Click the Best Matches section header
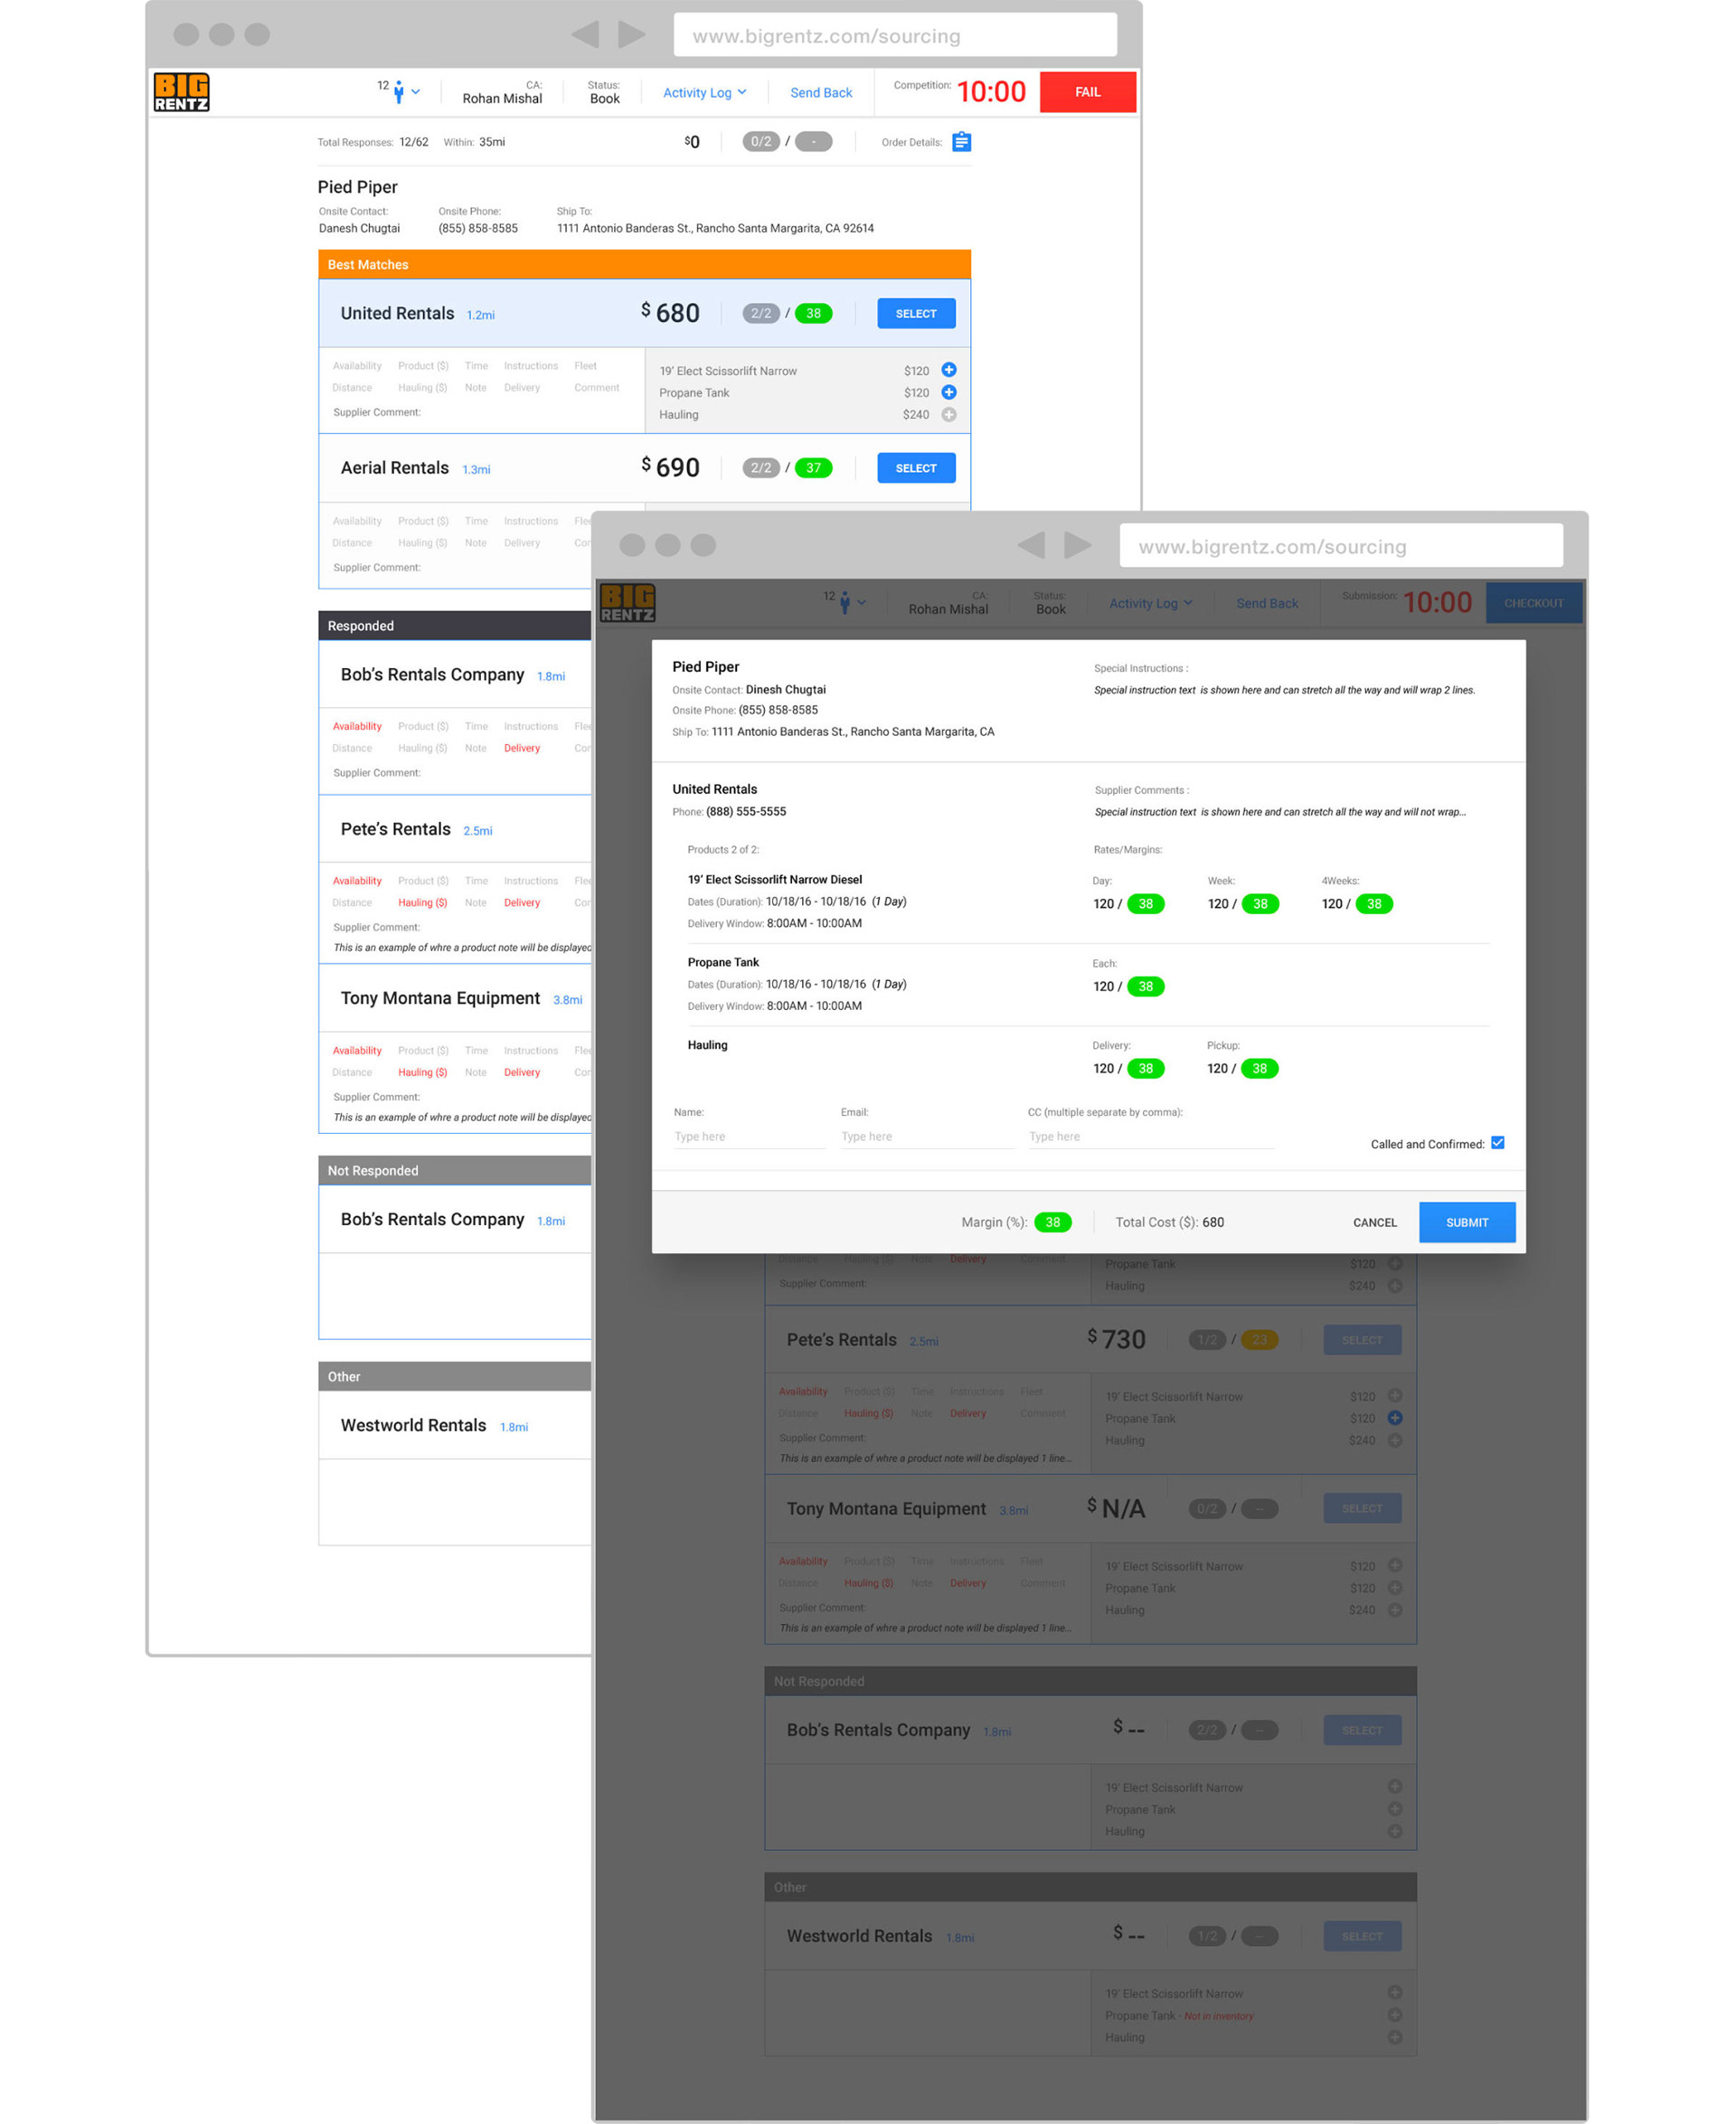 pyautogui.click(x=644, y=264)
